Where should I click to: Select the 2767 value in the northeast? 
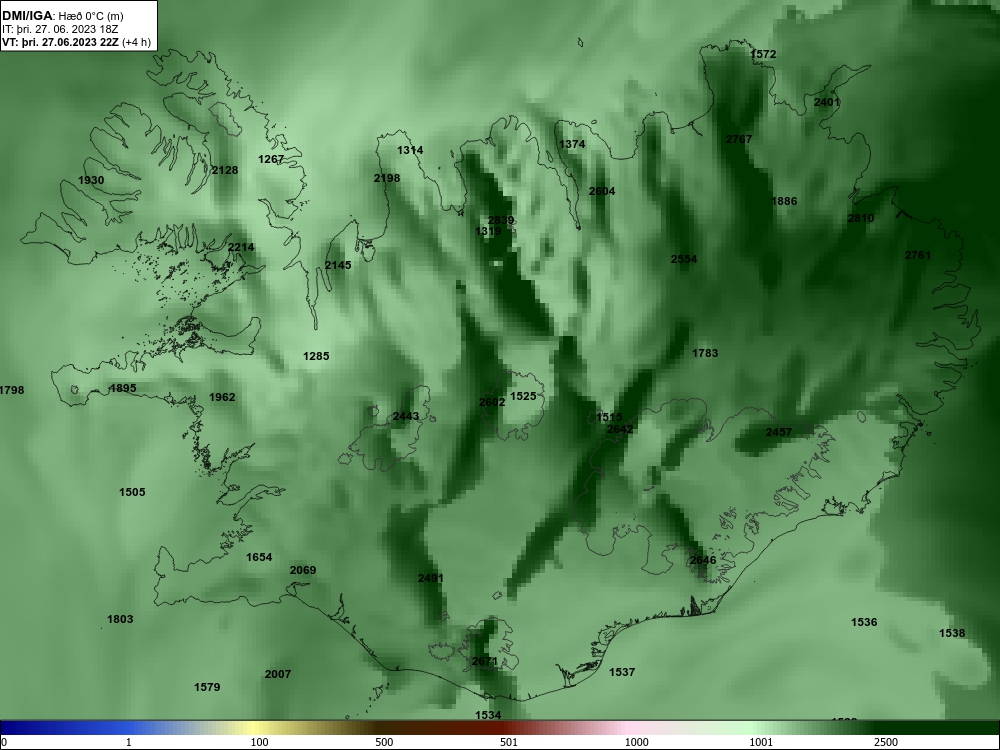point(739,139)
